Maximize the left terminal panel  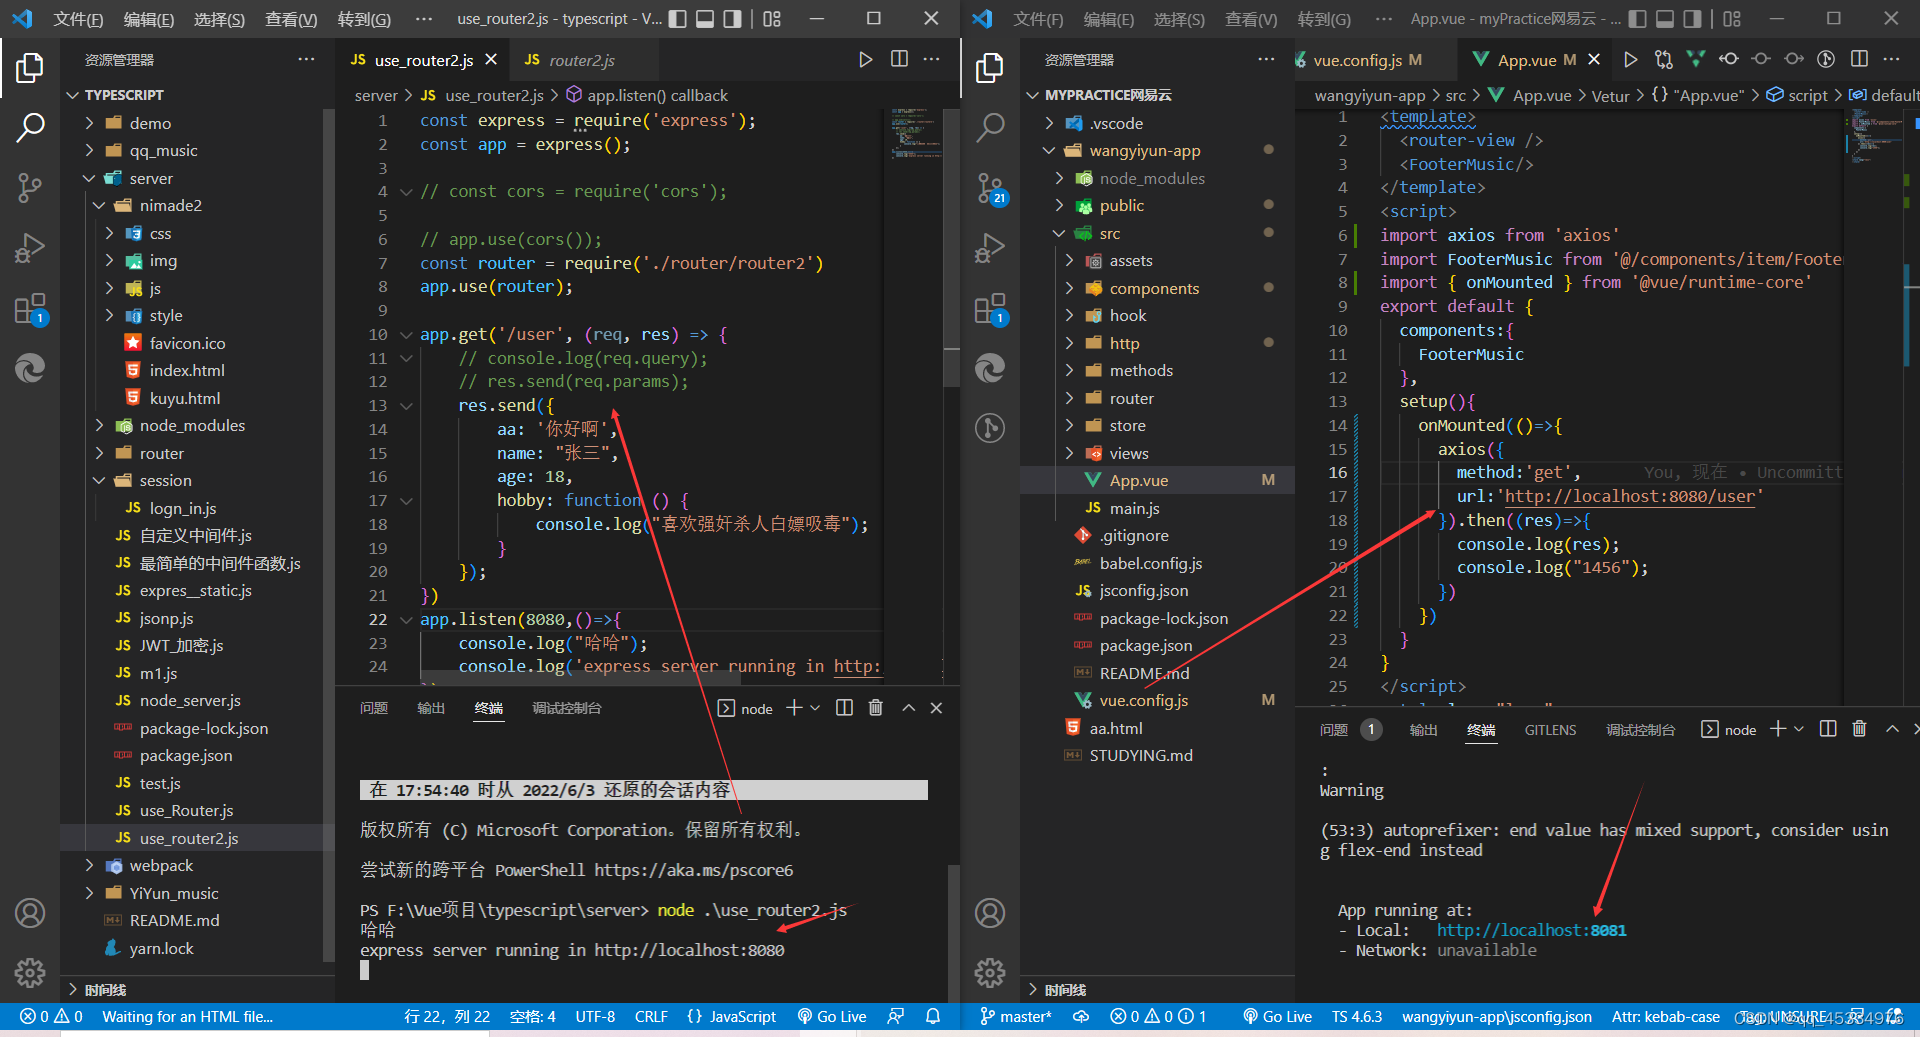[908, 708]
